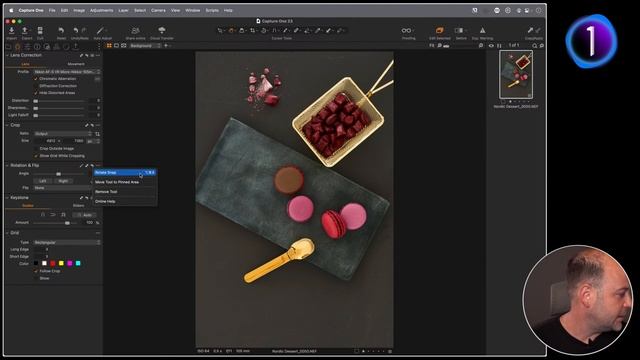The image size is (640, 360).
Task: Click the Proofing glasses icon
Action: tap(406, 31)
